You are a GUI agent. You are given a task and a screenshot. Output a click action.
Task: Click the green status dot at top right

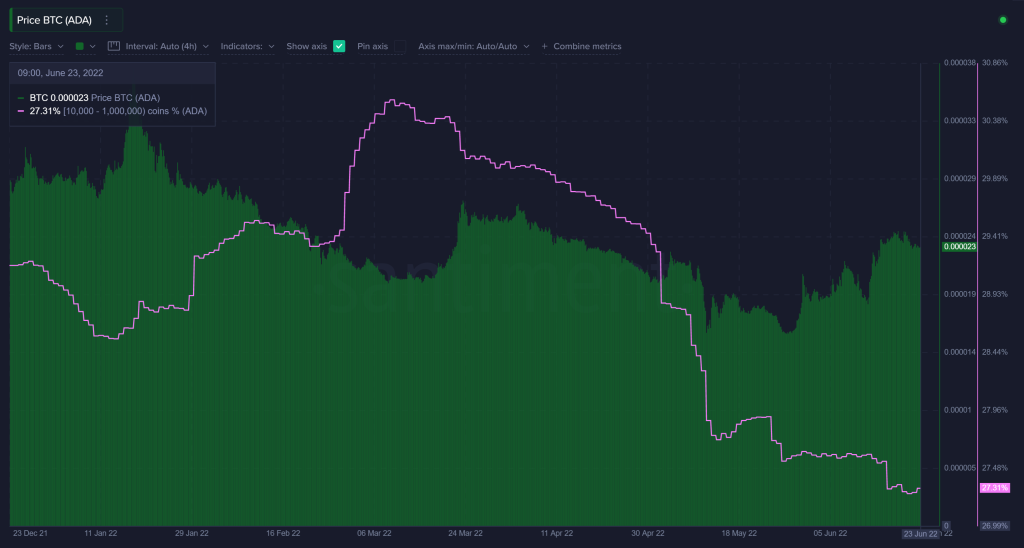pyautogui.click(x=1003, y=20)
